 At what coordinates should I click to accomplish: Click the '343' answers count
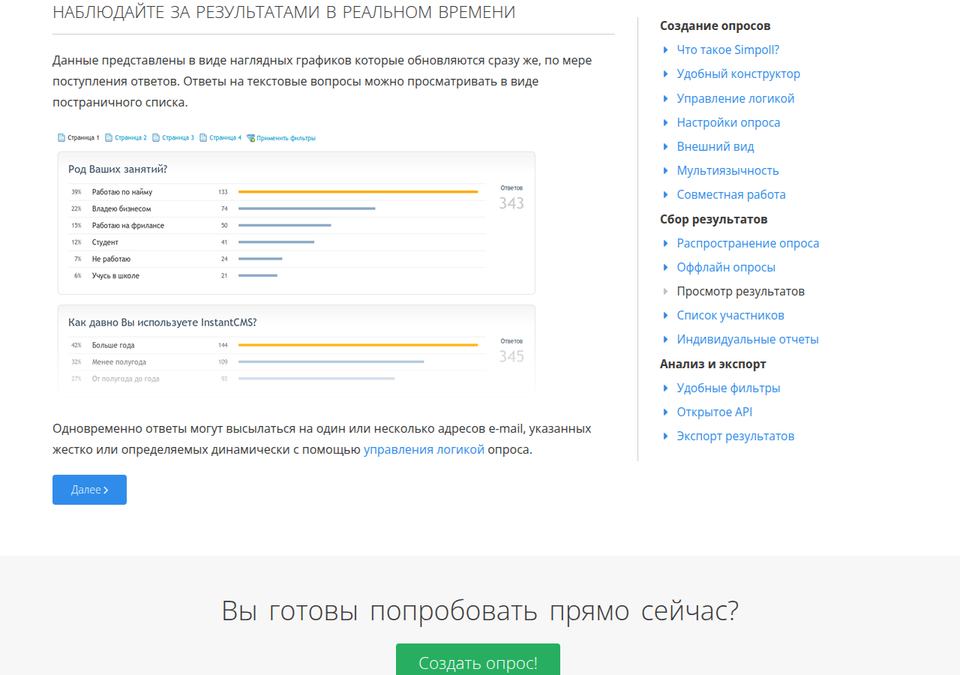coord(511,203)
